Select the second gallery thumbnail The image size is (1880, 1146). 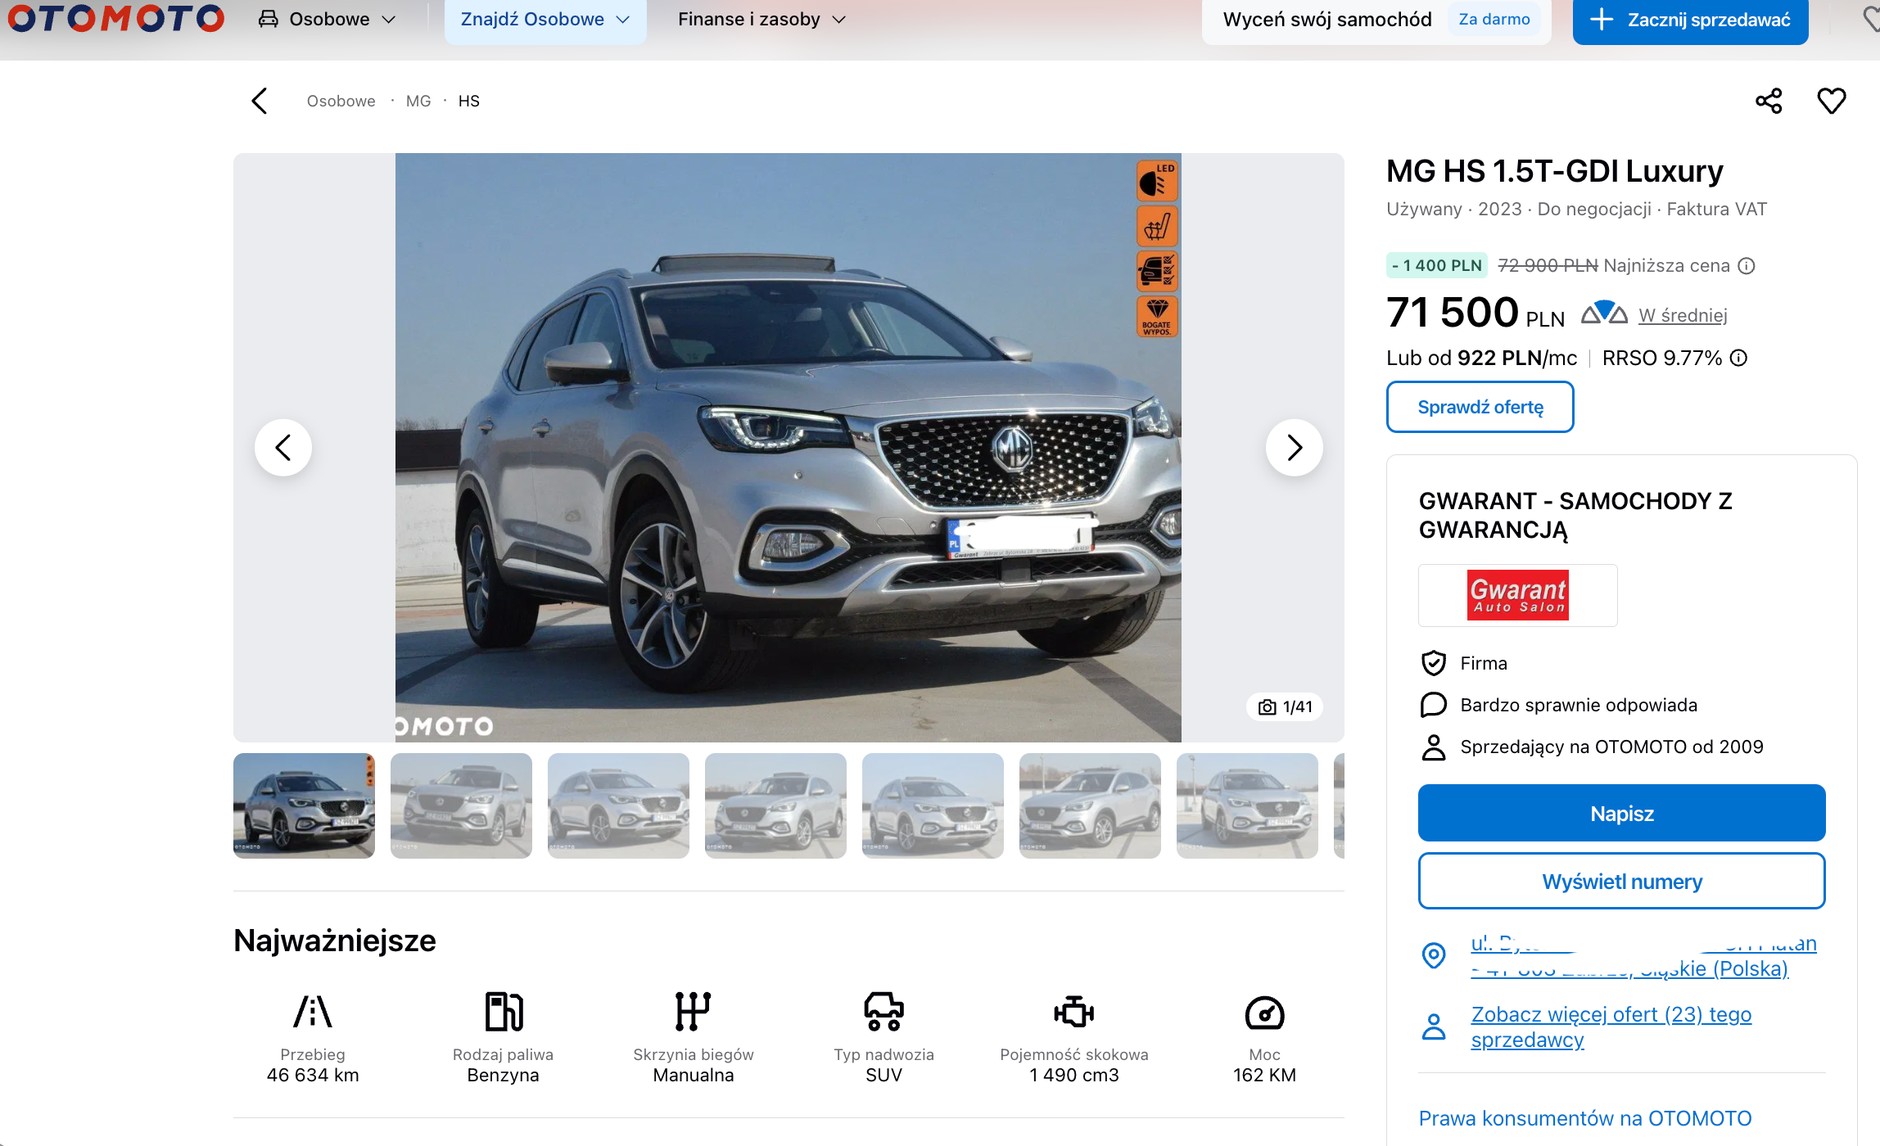(461, 805)
